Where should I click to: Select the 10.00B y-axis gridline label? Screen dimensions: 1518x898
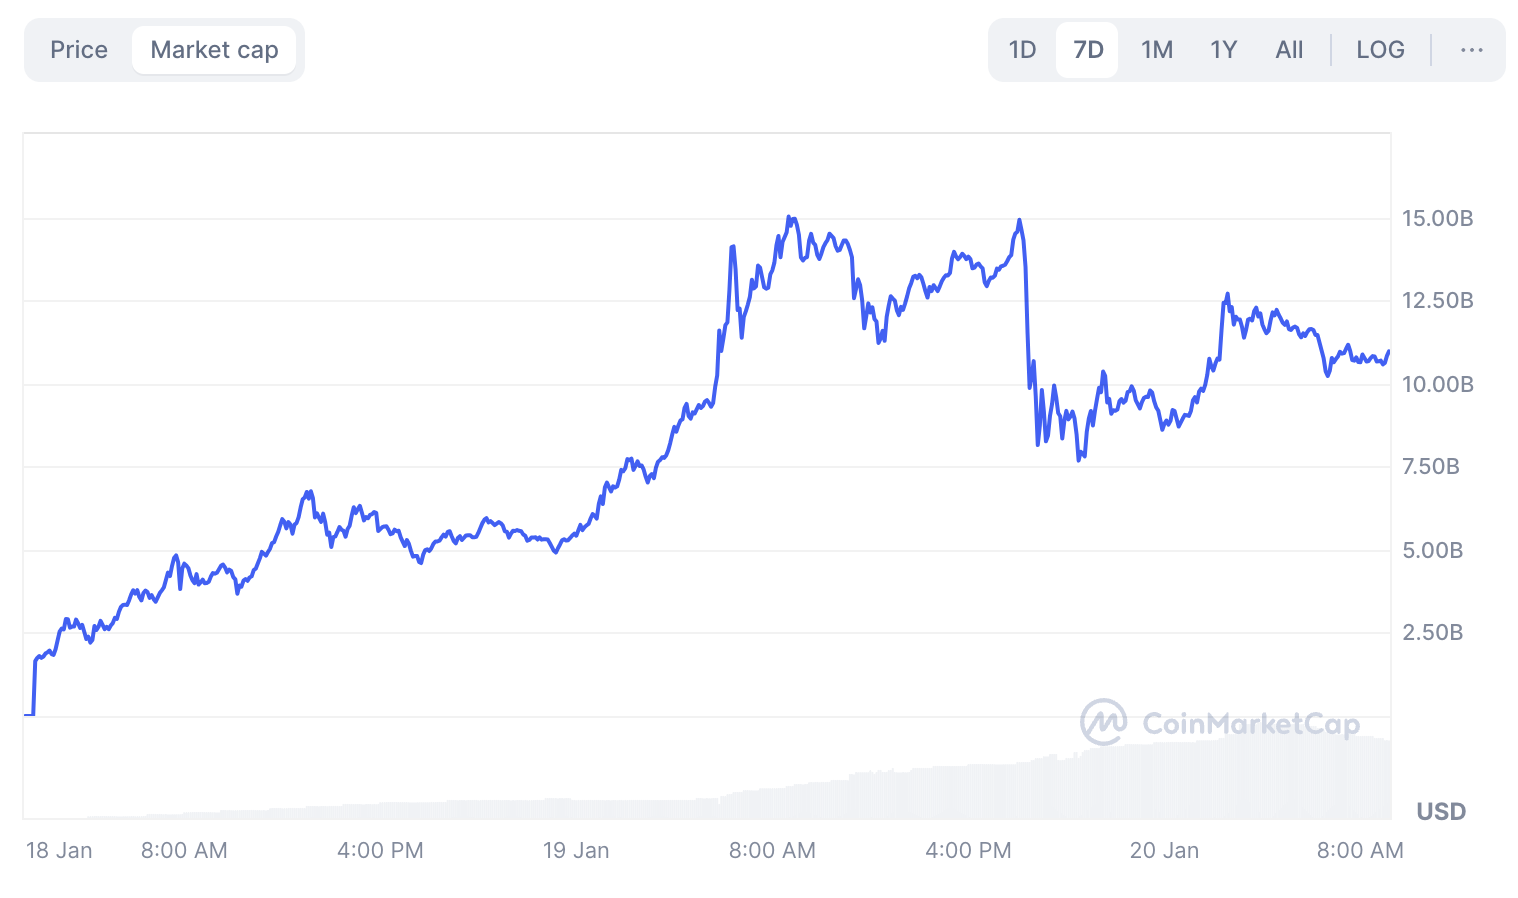1437,384
